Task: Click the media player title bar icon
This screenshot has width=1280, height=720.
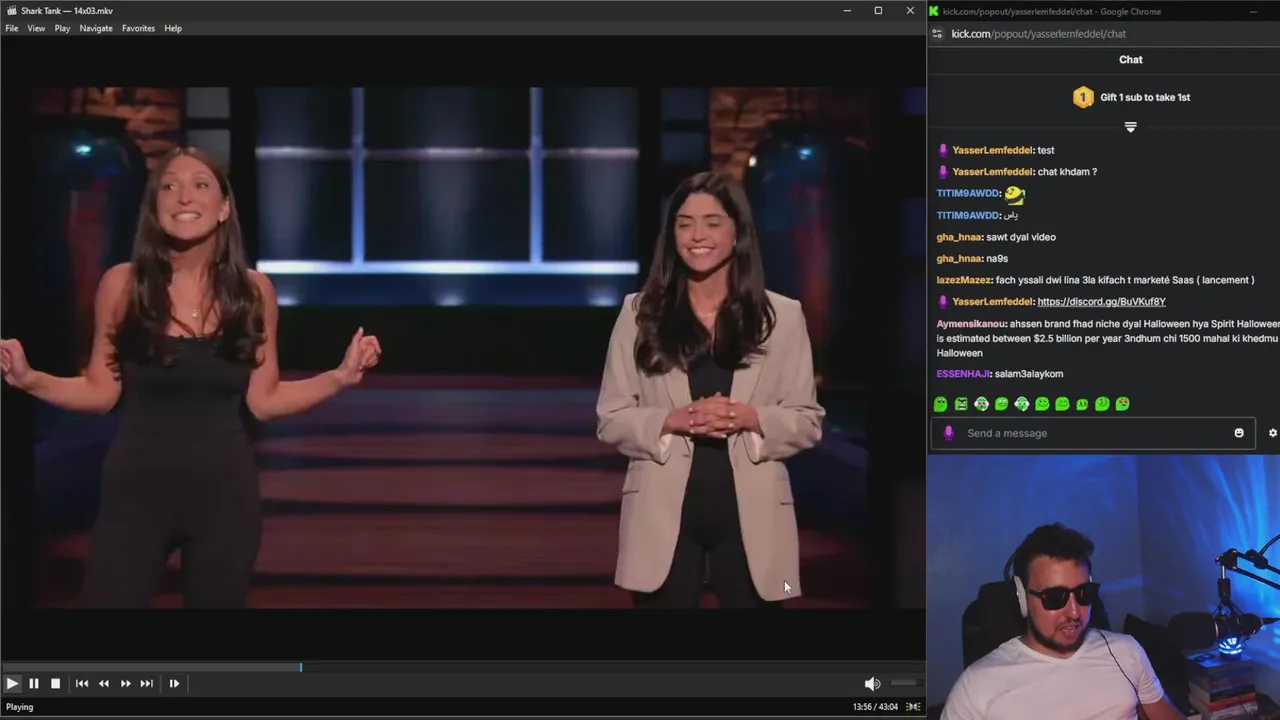Action: tap(11, 11)
